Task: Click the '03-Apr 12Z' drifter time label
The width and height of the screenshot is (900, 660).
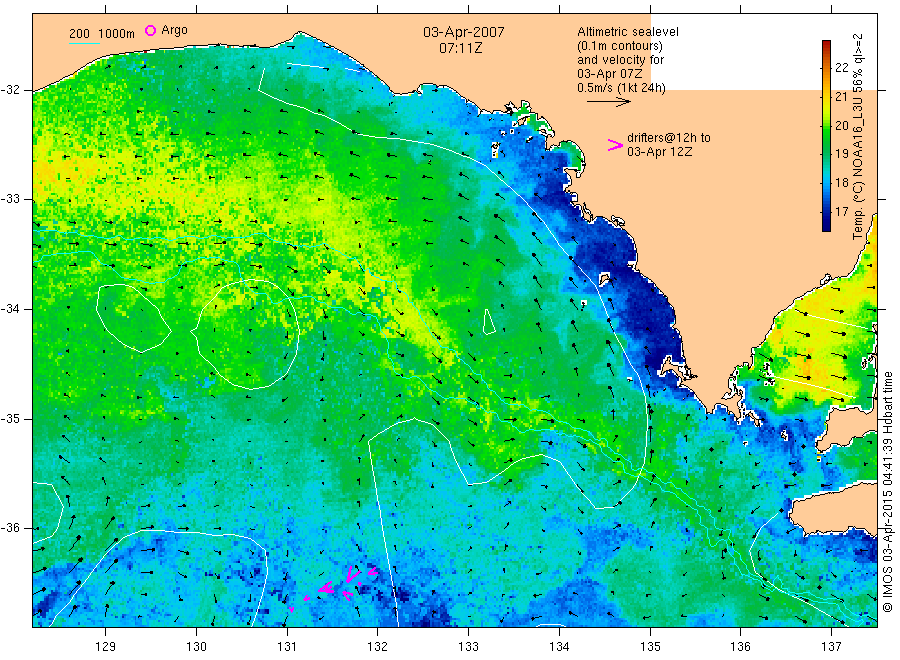Action: 660,152
